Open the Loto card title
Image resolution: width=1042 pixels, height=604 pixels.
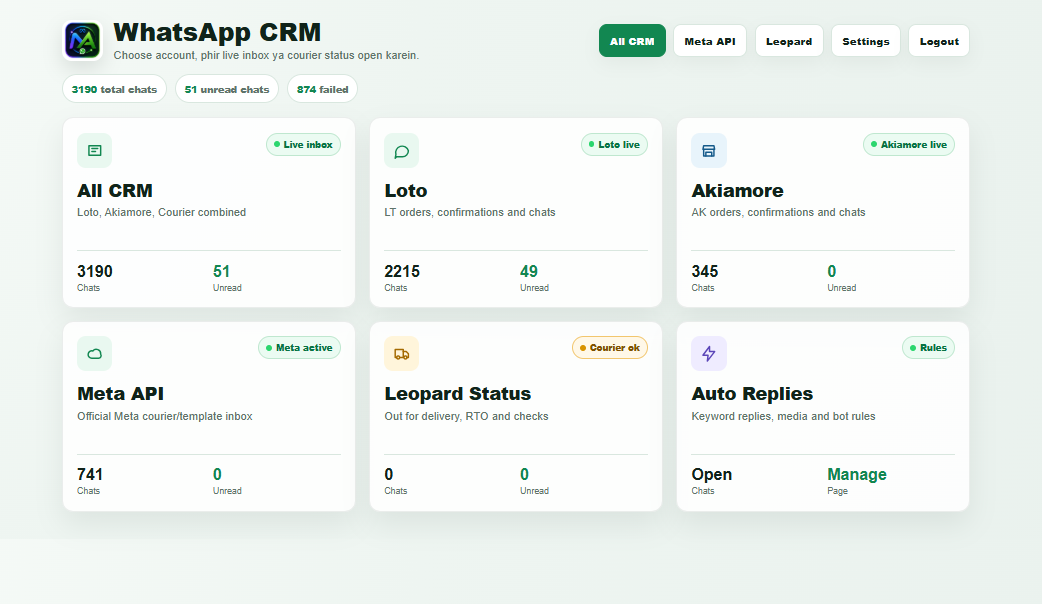(x=405, y=191)
